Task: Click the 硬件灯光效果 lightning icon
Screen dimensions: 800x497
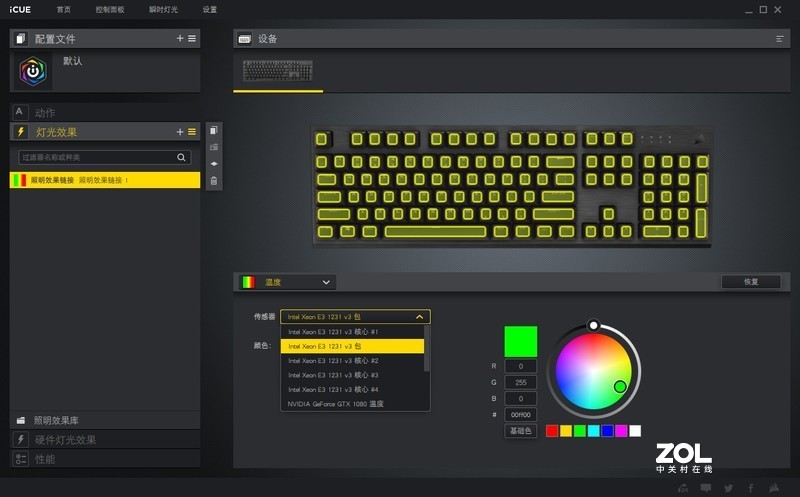Action: pos(20,439)
